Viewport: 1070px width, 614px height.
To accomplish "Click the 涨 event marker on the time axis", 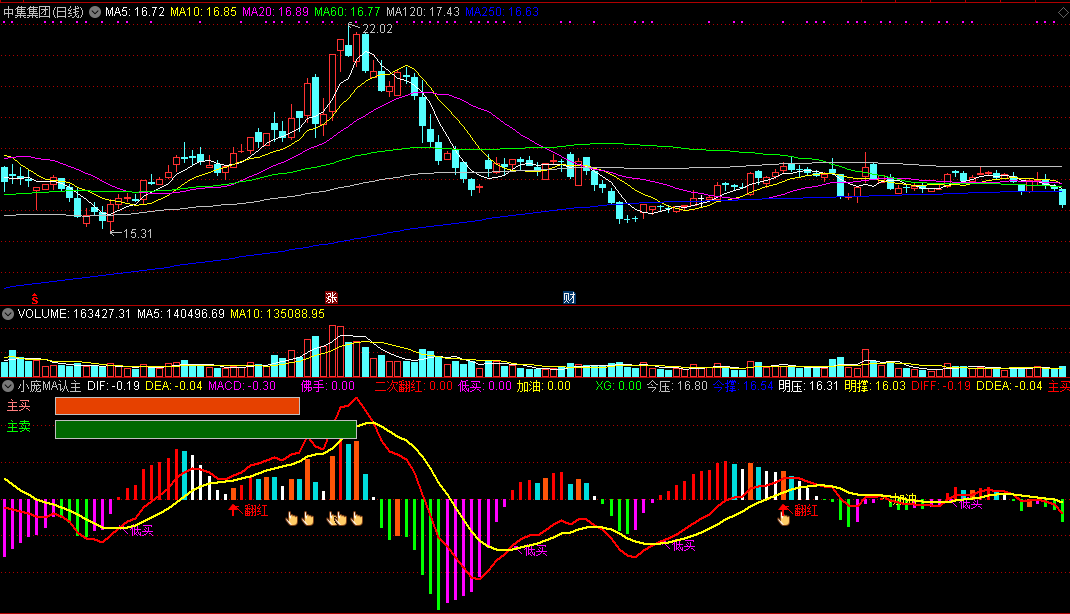I will pos(332,297).
